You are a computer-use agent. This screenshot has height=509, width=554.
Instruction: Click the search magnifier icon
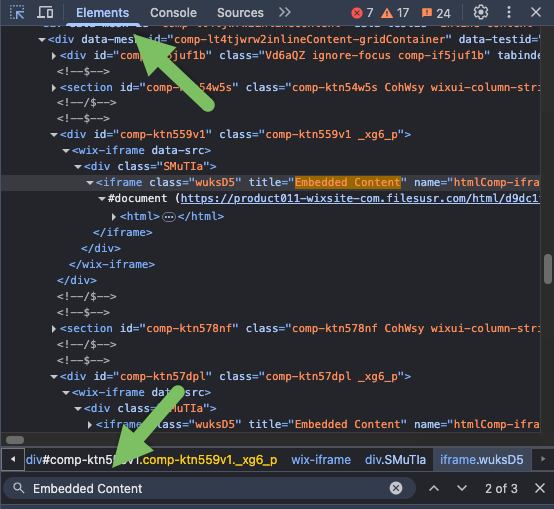point(19,489)
